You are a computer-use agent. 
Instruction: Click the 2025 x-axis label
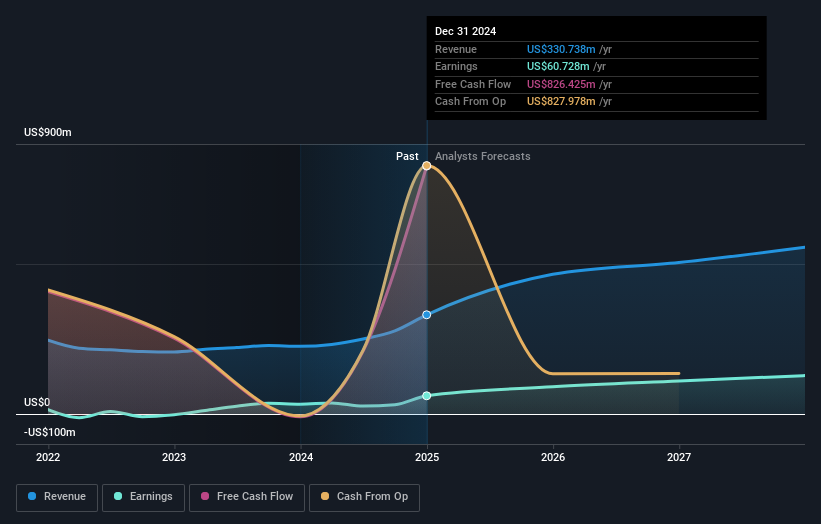[427, 457]
